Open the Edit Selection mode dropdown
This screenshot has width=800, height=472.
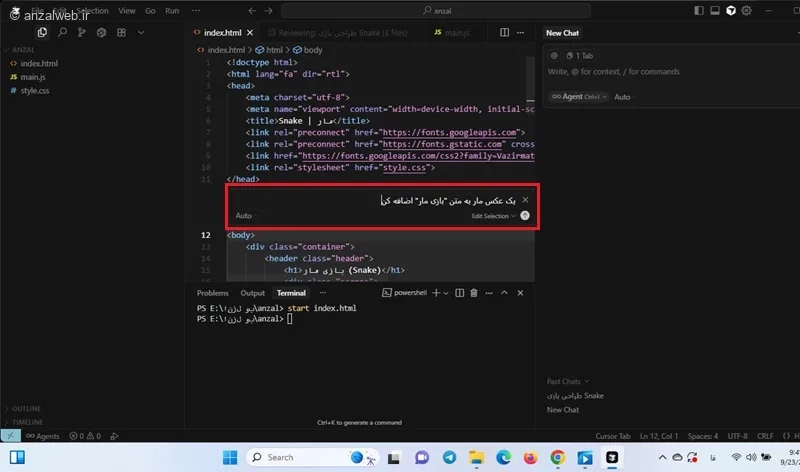point(493,216)
